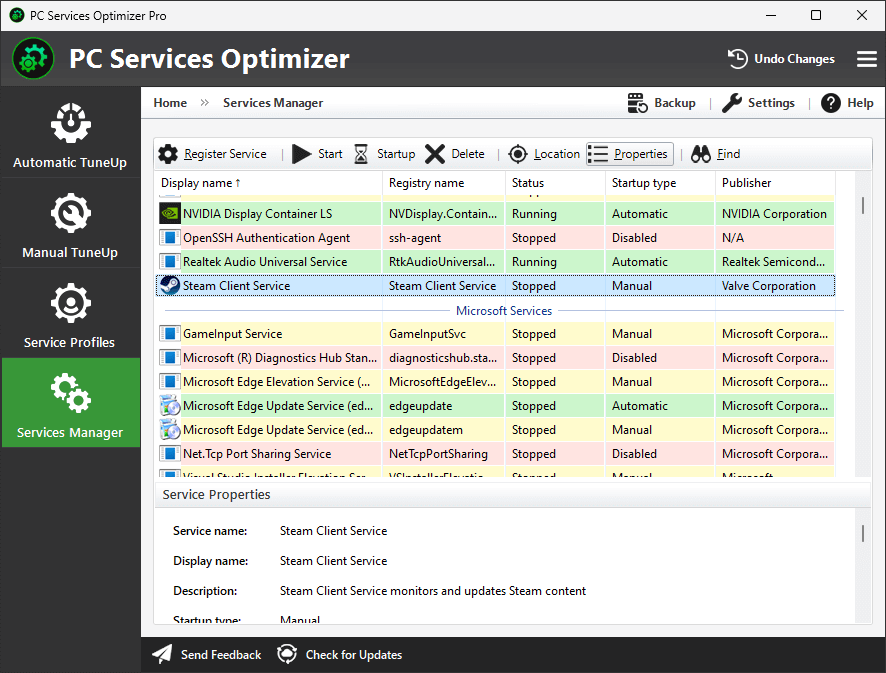Image resolution: width=886 pixels, height=673 pixels.
Task: Go to the Home breadcrumb
Action: coord(170,103)
